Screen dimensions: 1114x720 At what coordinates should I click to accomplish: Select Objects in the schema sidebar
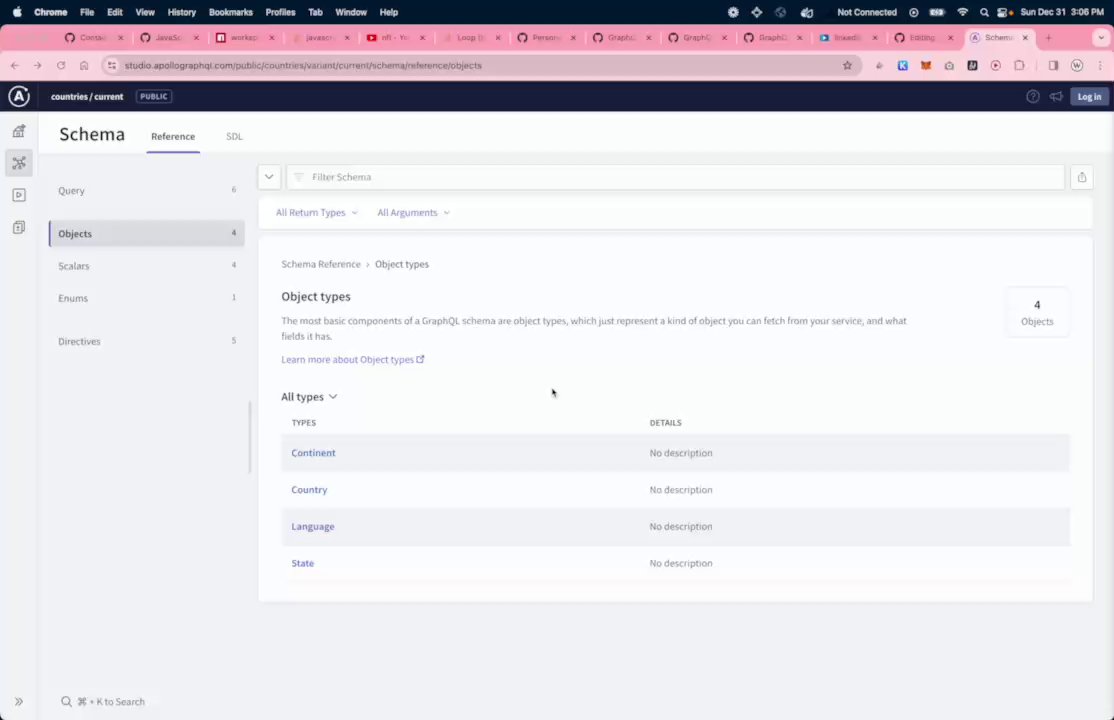[146, 233]
